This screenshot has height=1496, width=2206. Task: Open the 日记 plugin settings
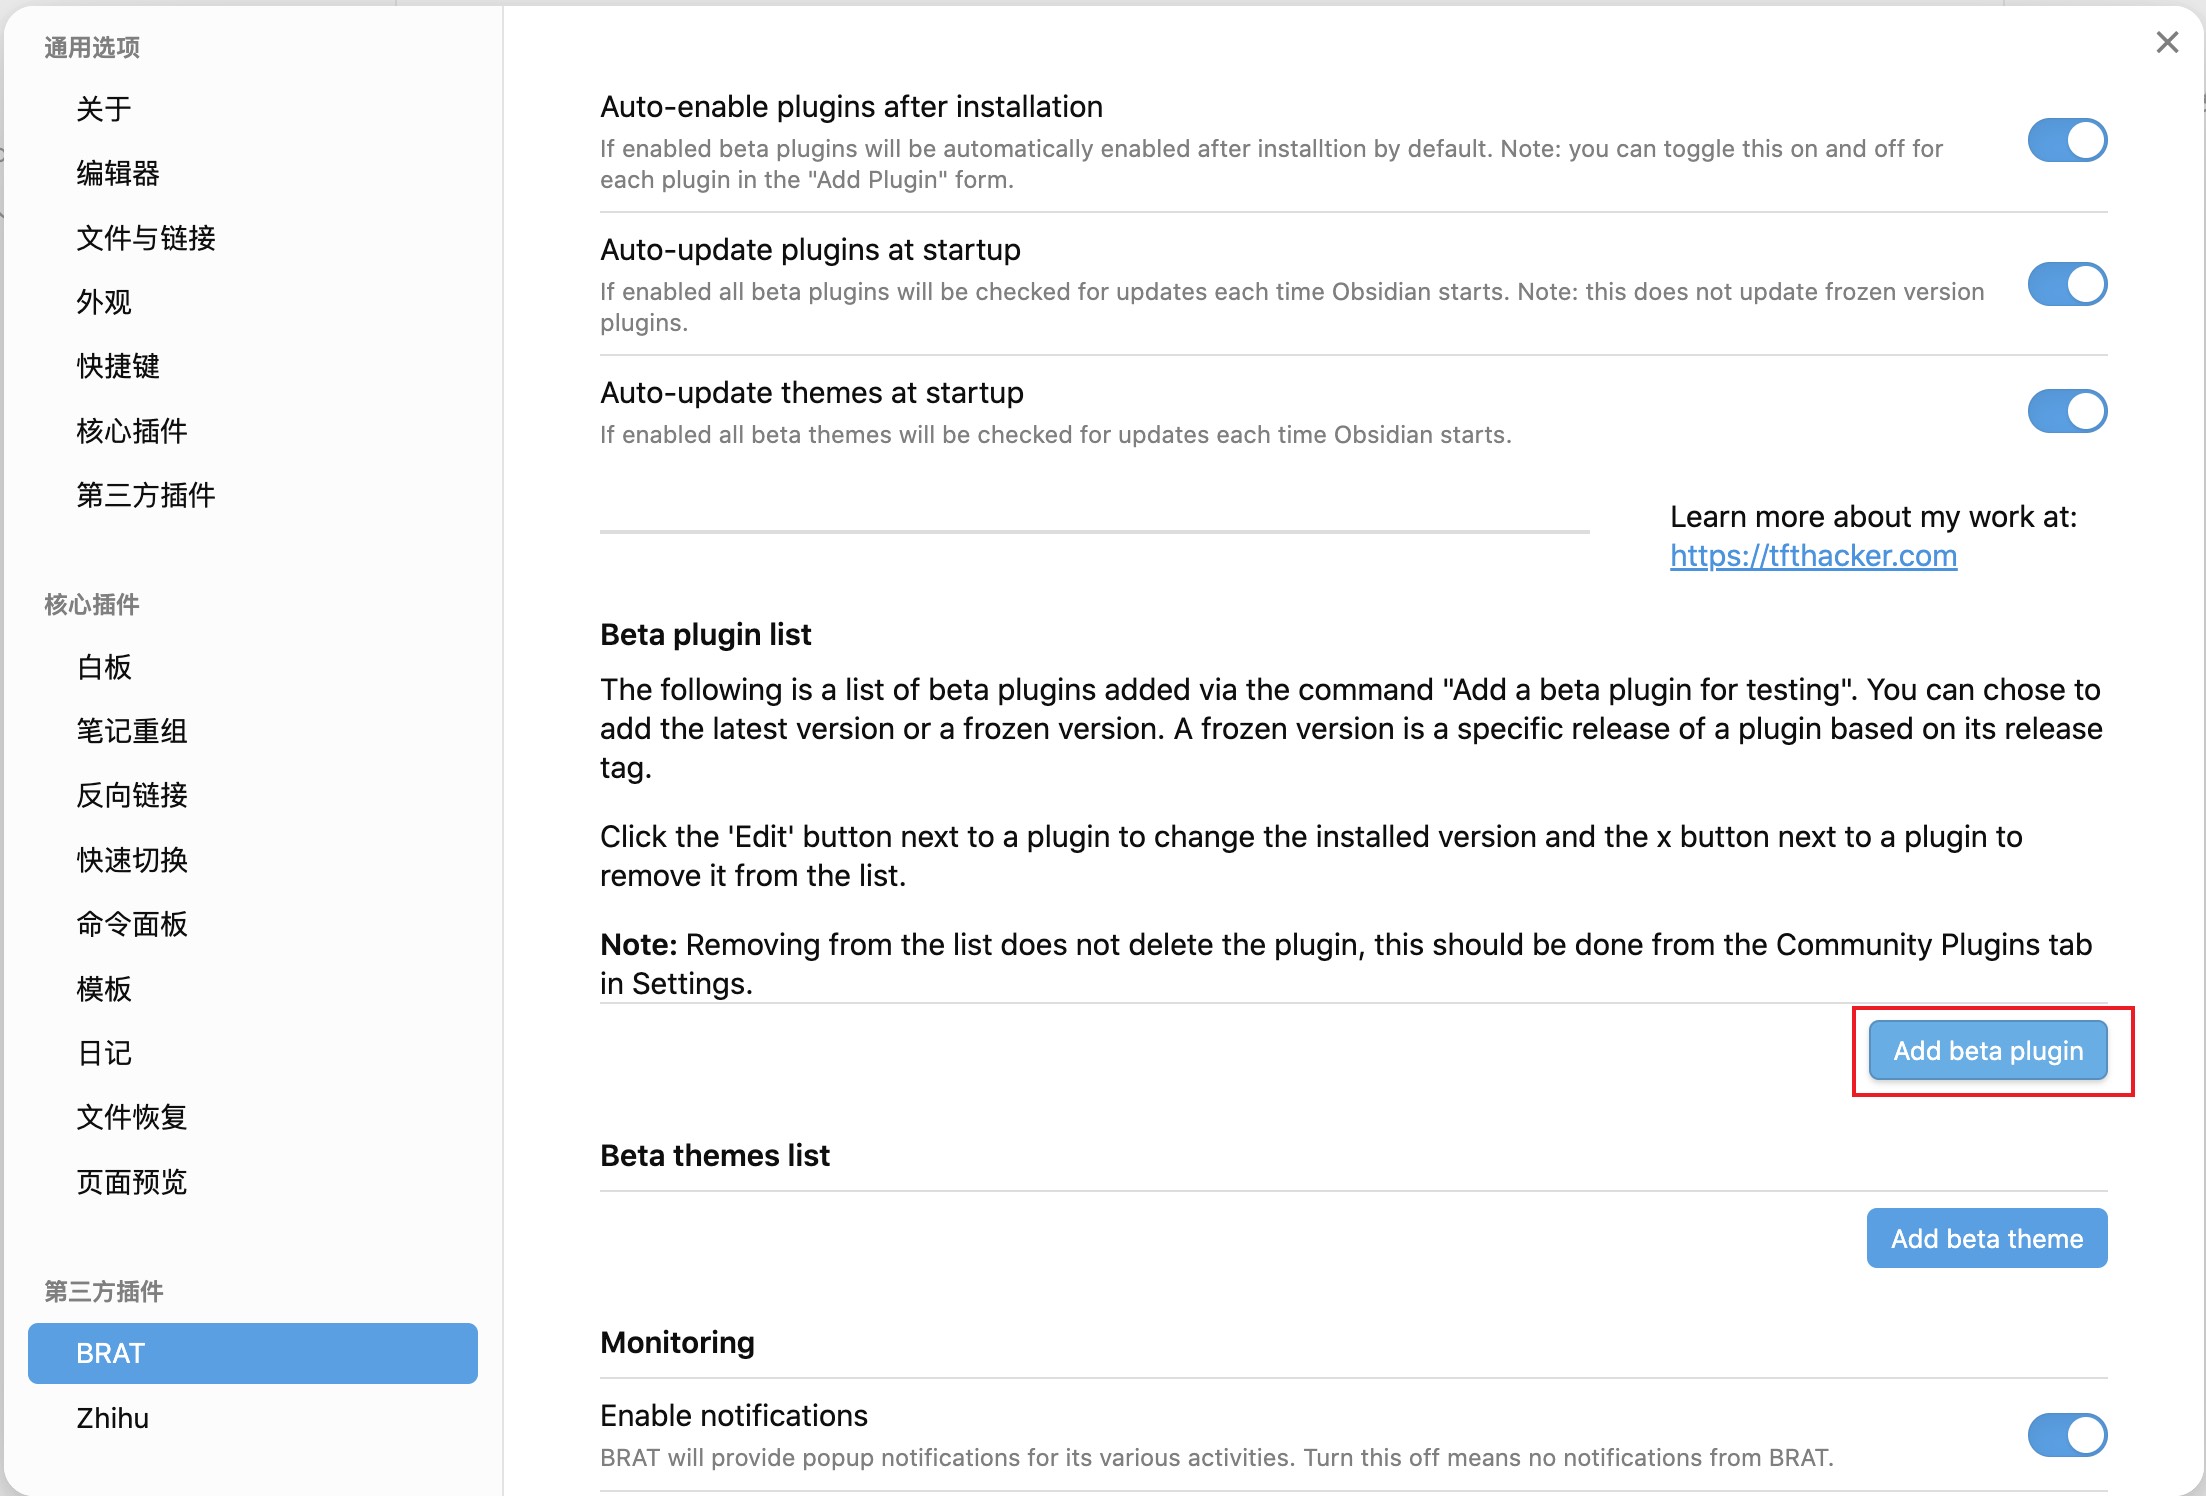point(104,1053)
